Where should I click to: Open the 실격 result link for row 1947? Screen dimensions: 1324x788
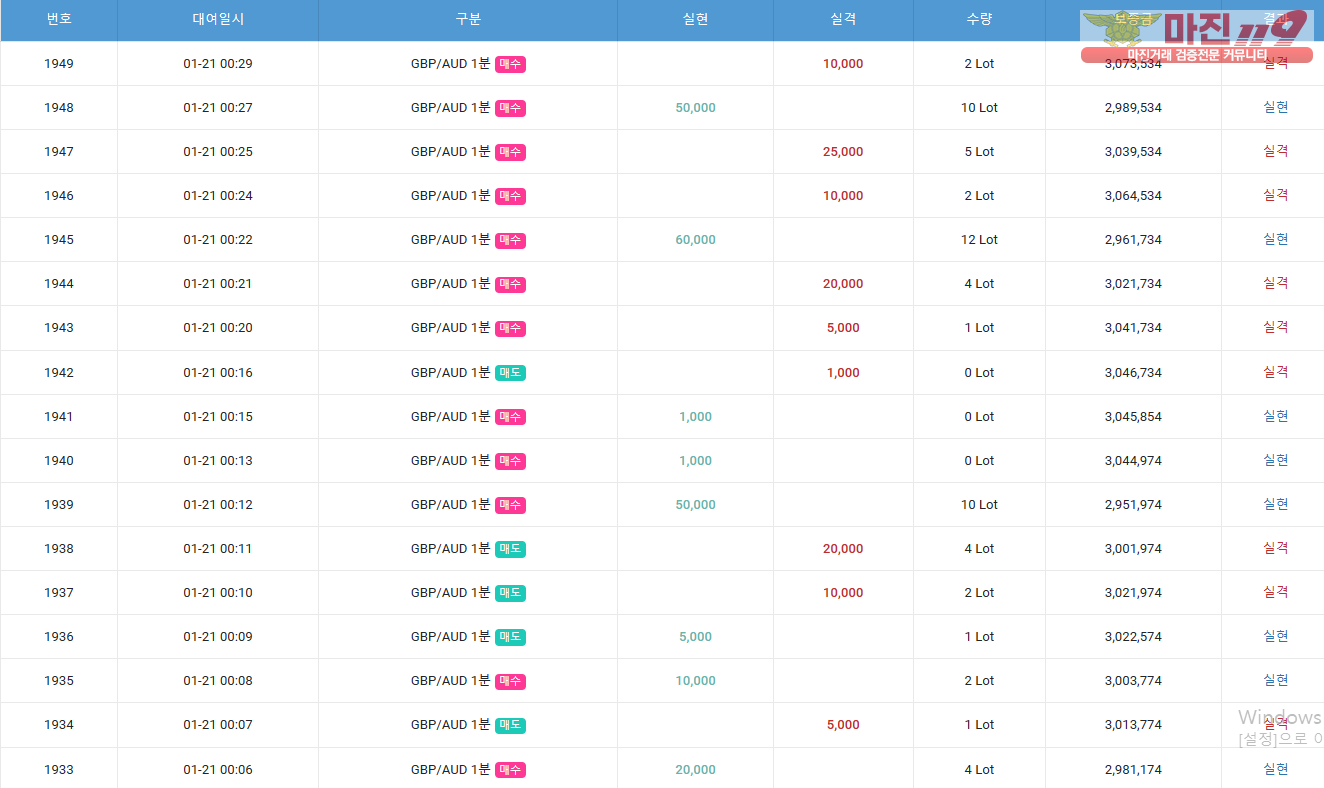pyautogui.click(x=1275, y=151)
